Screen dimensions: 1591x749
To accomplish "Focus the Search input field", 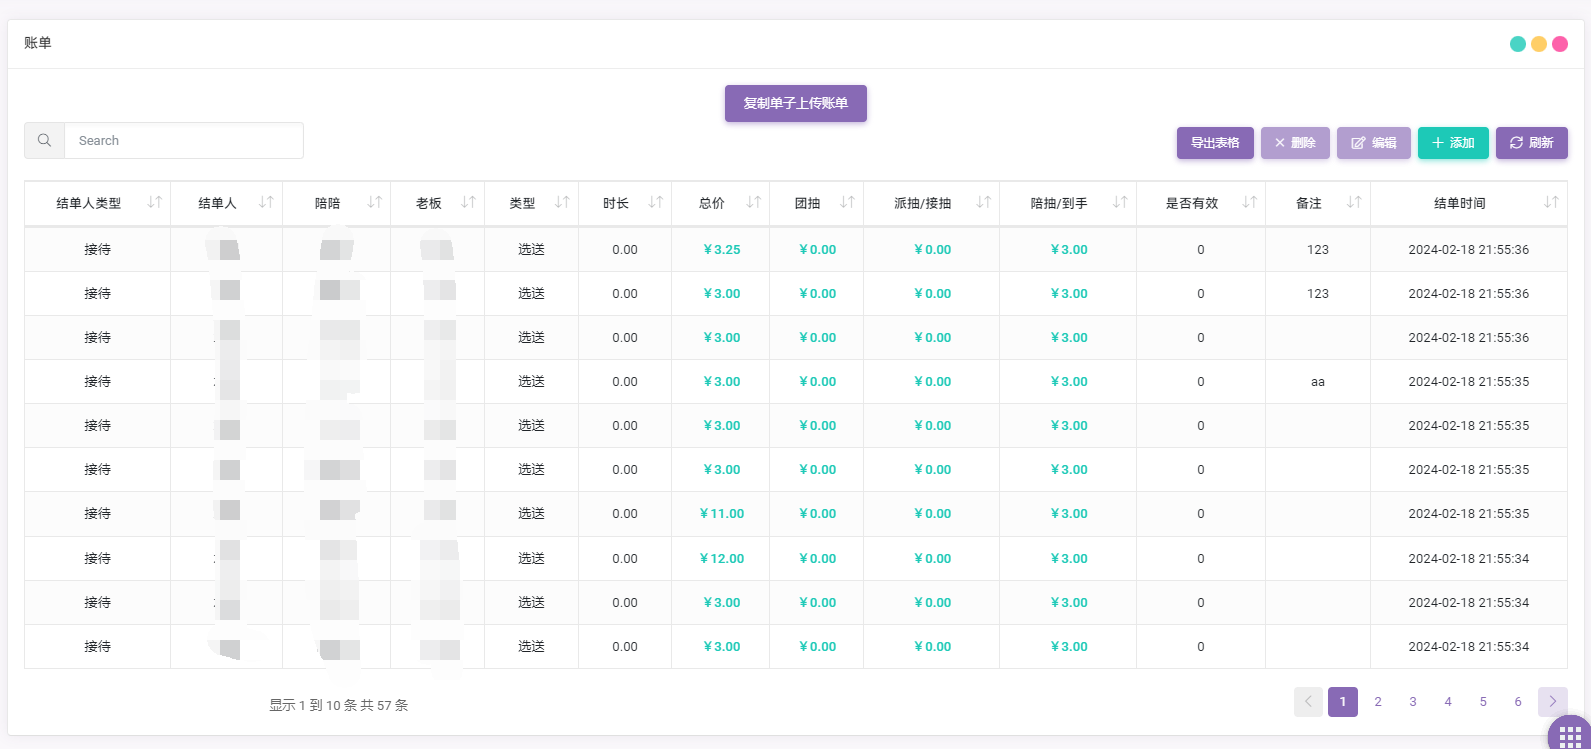I will (x=184, y=141).
